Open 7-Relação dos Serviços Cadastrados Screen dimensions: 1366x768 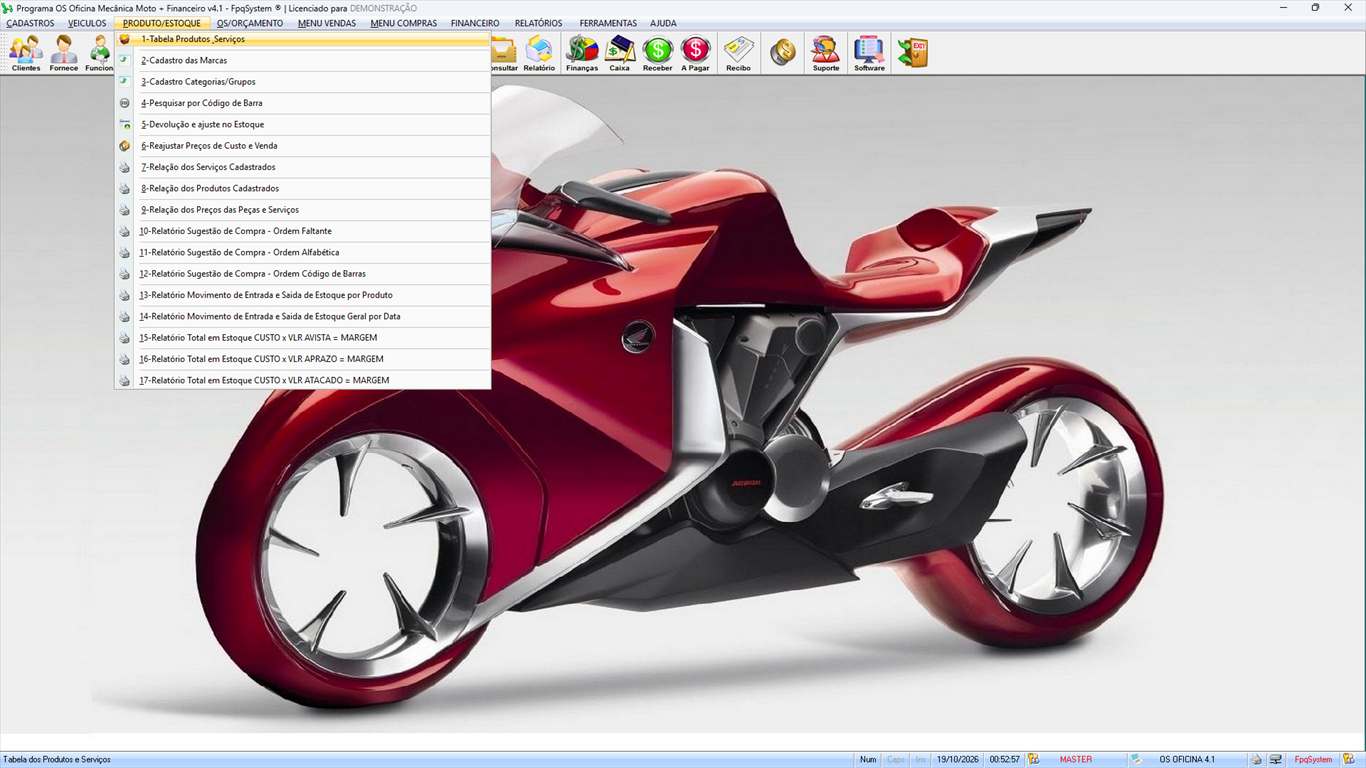pyautogui.click(x=303, y=167)
